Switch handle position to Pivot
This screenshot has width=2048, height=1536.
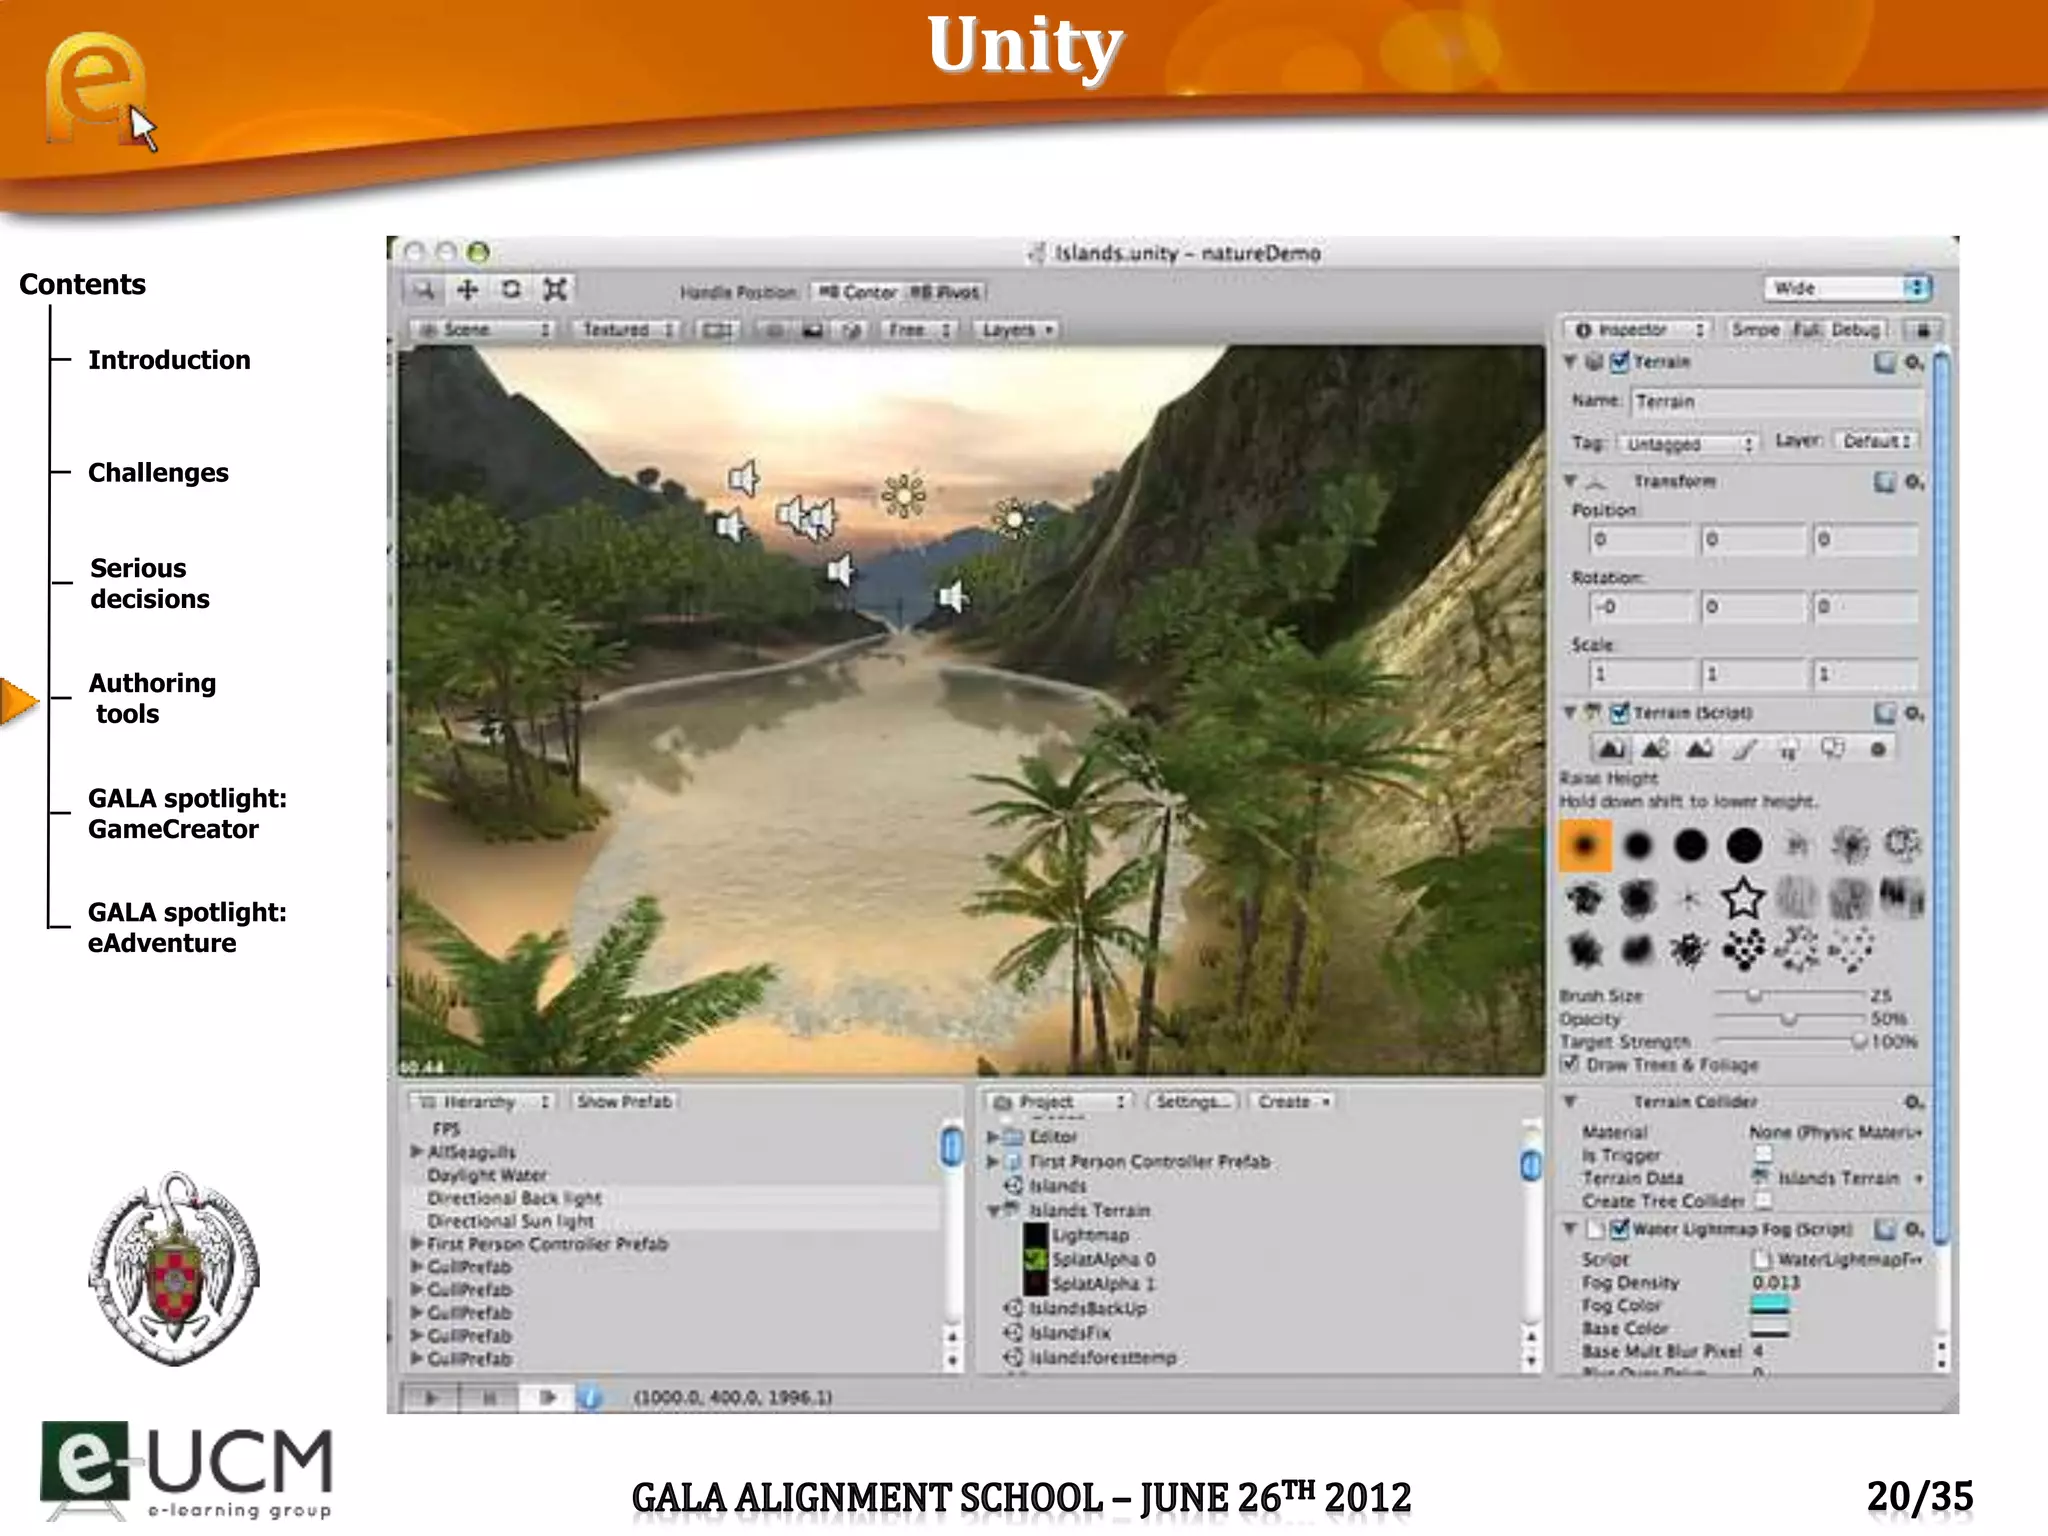[945, 292]
